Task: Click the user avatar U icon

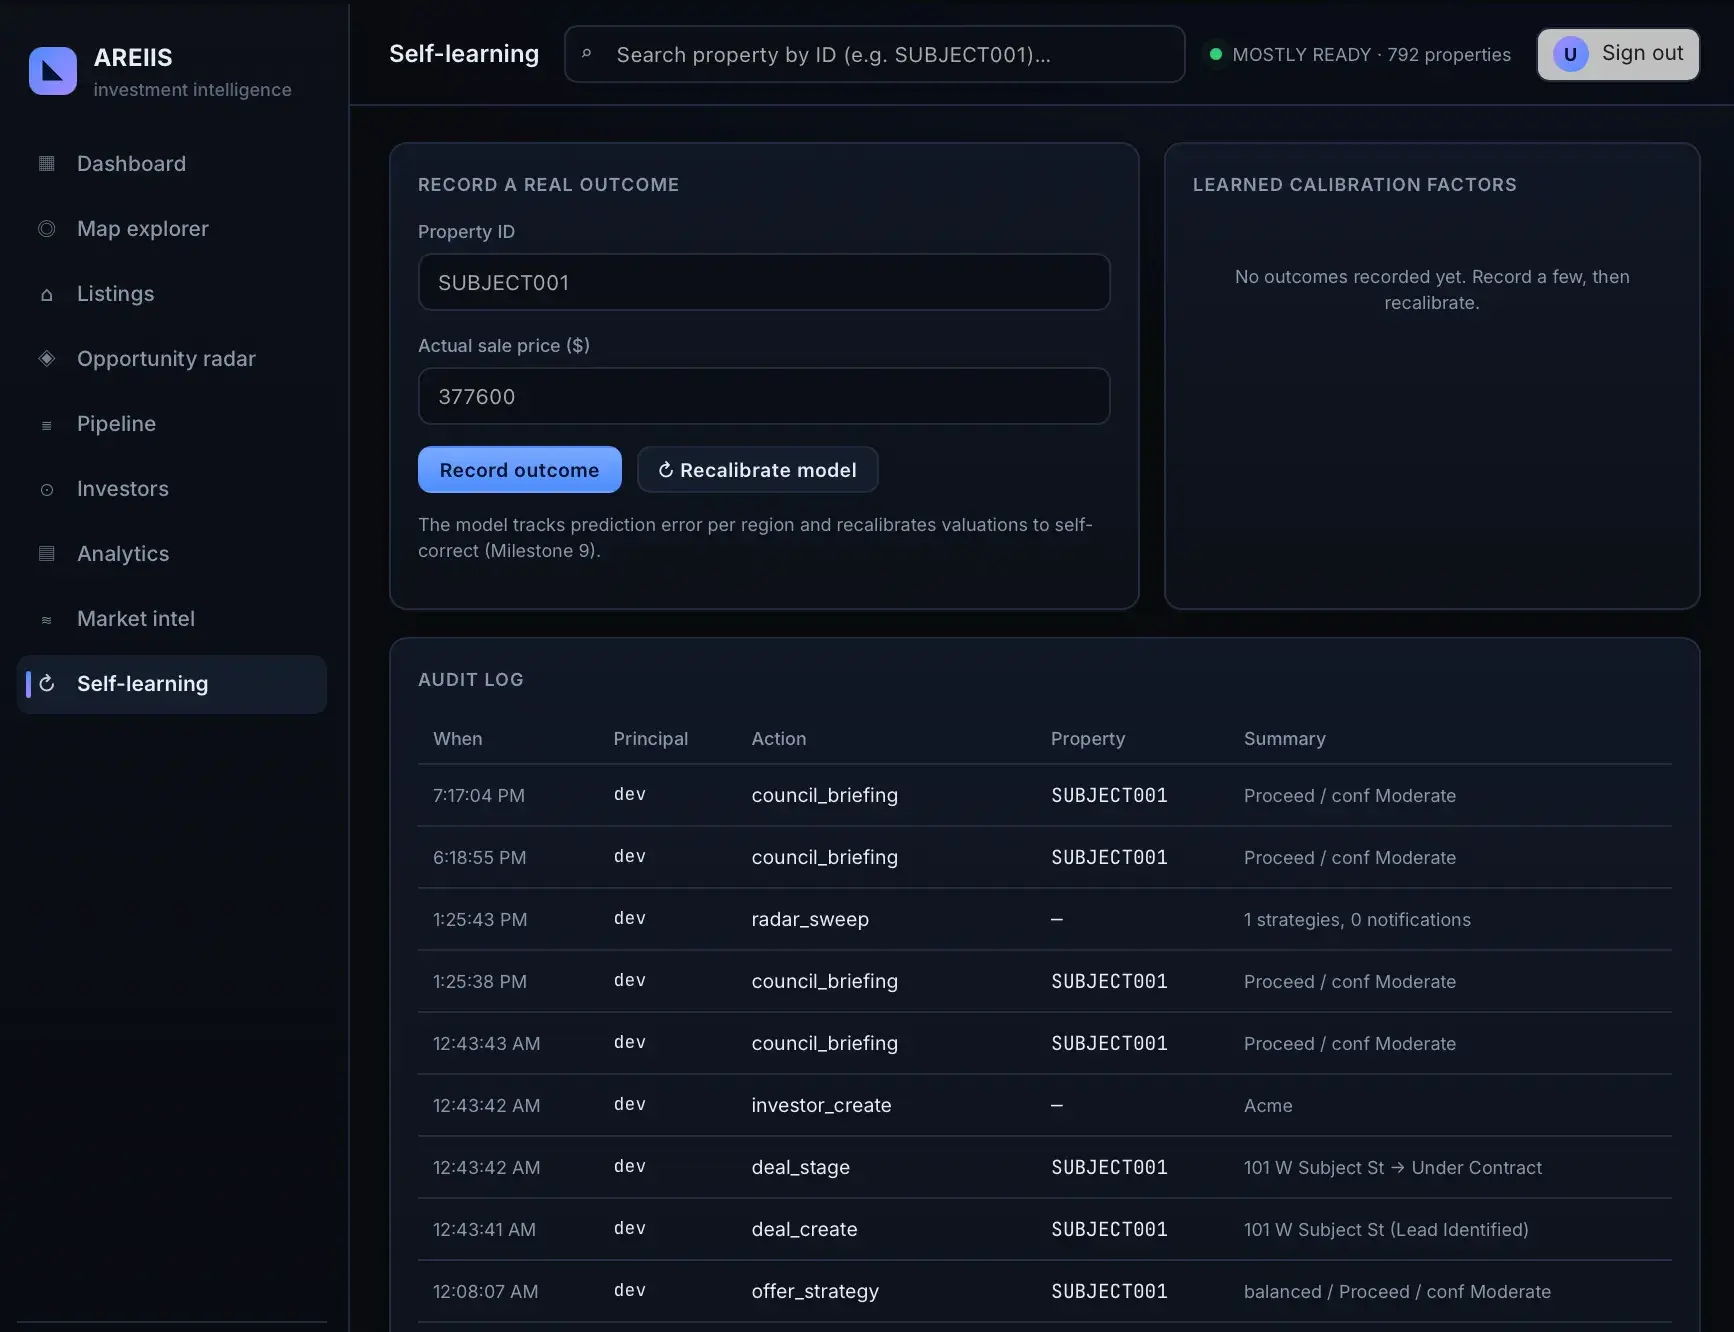Action: 1570,54
